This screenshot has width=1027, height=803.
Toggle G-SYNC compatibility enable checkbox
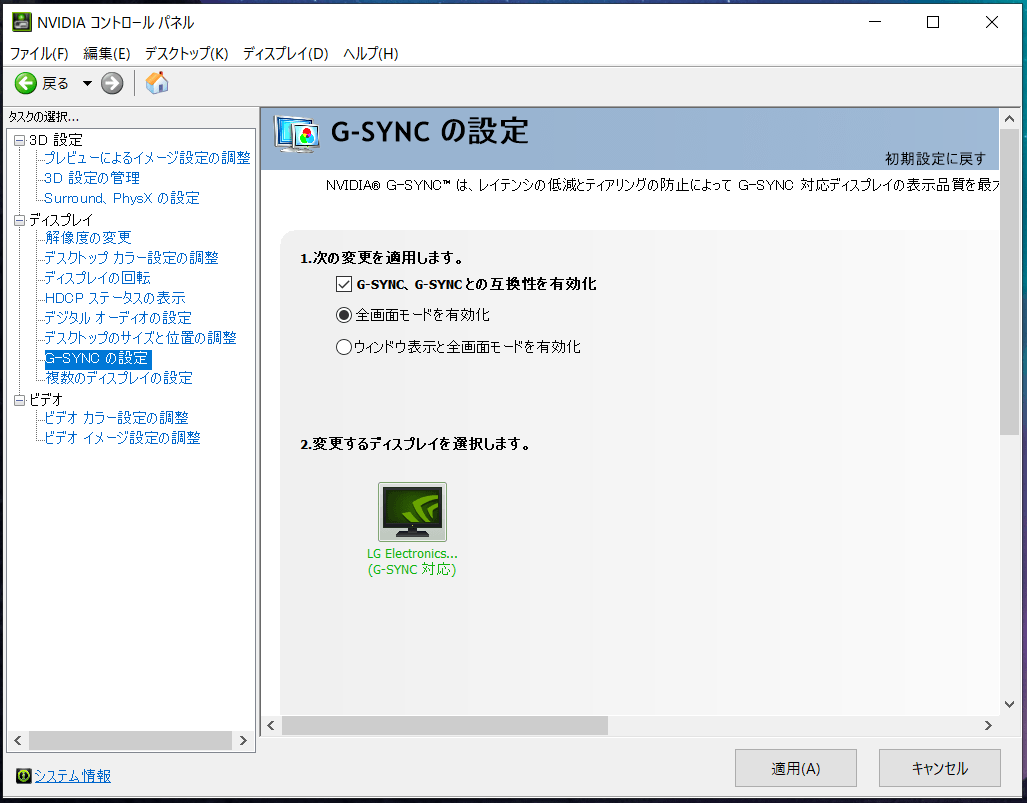click(x=344, y=284)
